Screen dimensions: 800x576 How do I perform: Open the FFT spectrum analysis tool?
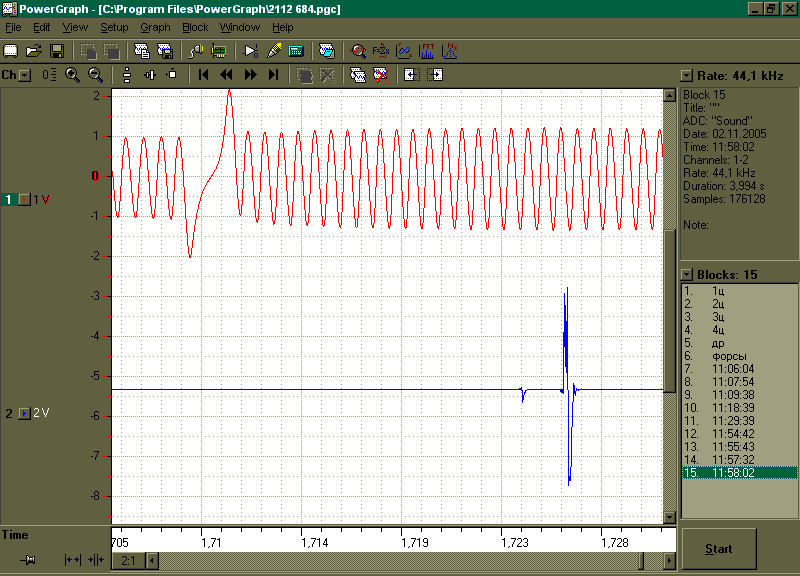pyautogui.click(x=427, y=51)
